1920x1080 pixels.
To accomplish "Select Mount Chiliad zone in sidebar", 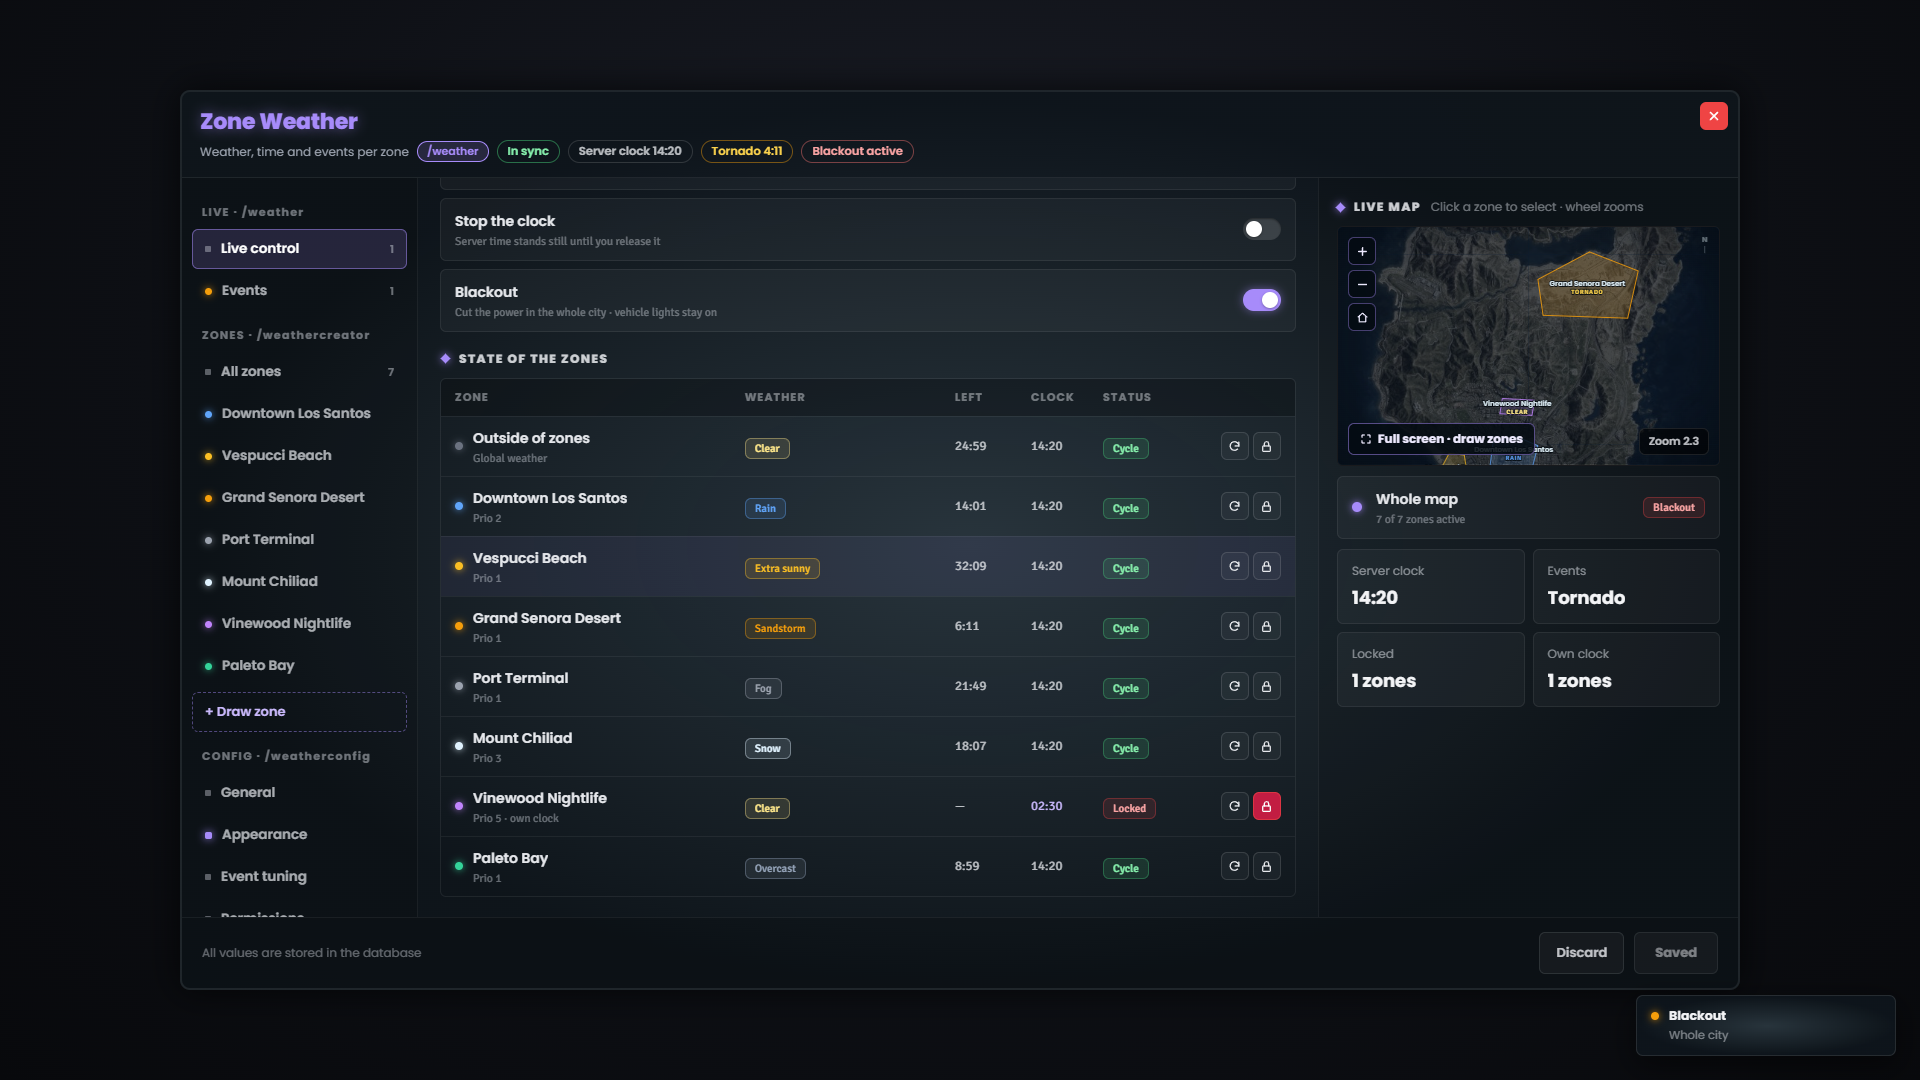I will (x=299, y=582).
